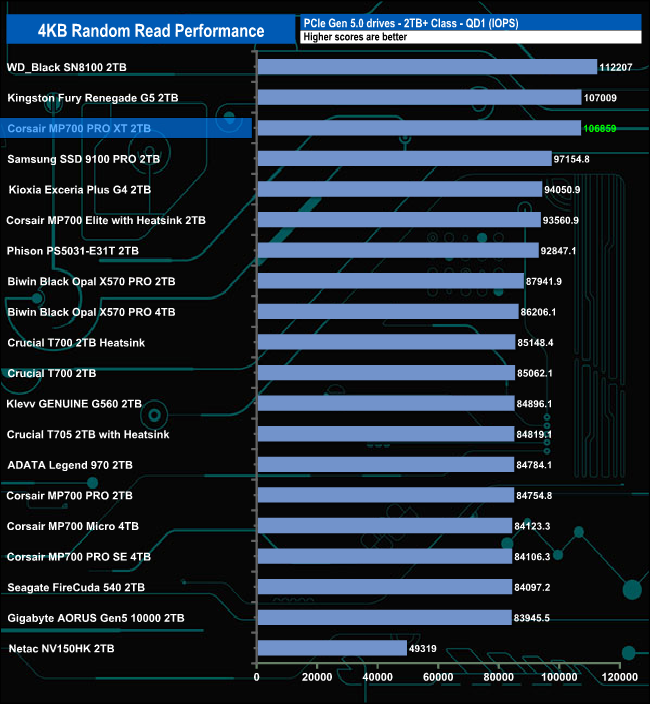The image size is (650, 704).
Task: Click the 84784.1 value
Action: click(x=534, y=465)
